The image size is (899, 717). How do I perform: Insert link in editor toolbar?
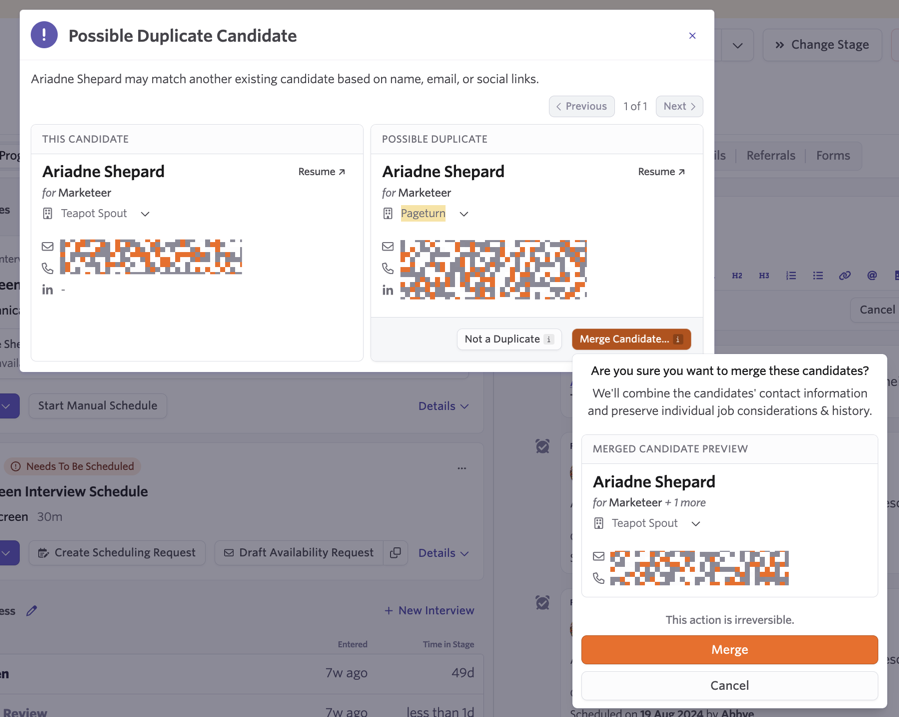(x=845, y=276)
